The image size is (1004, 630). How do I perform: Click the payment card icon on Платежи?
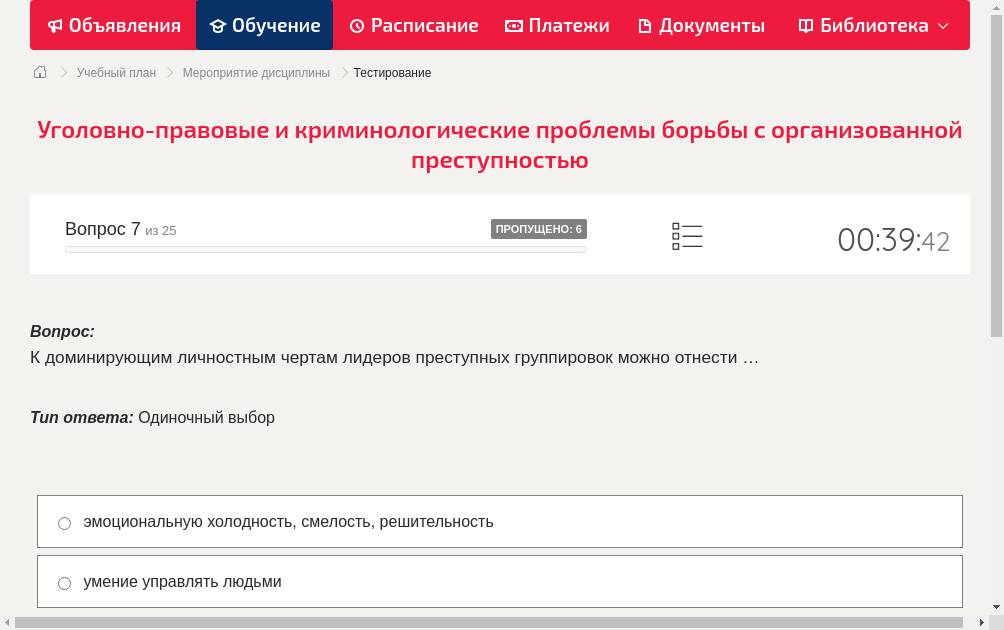(x=514, y=25)
